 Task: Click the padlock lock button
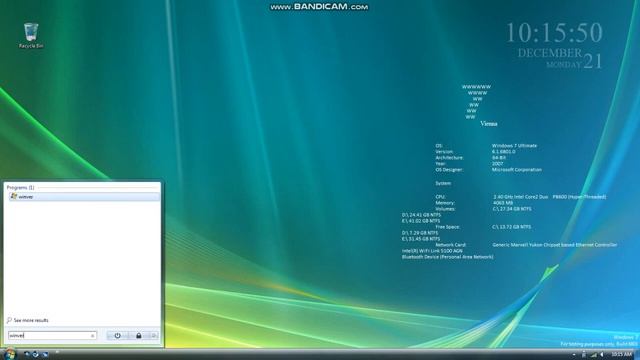[x=139, y=336]
